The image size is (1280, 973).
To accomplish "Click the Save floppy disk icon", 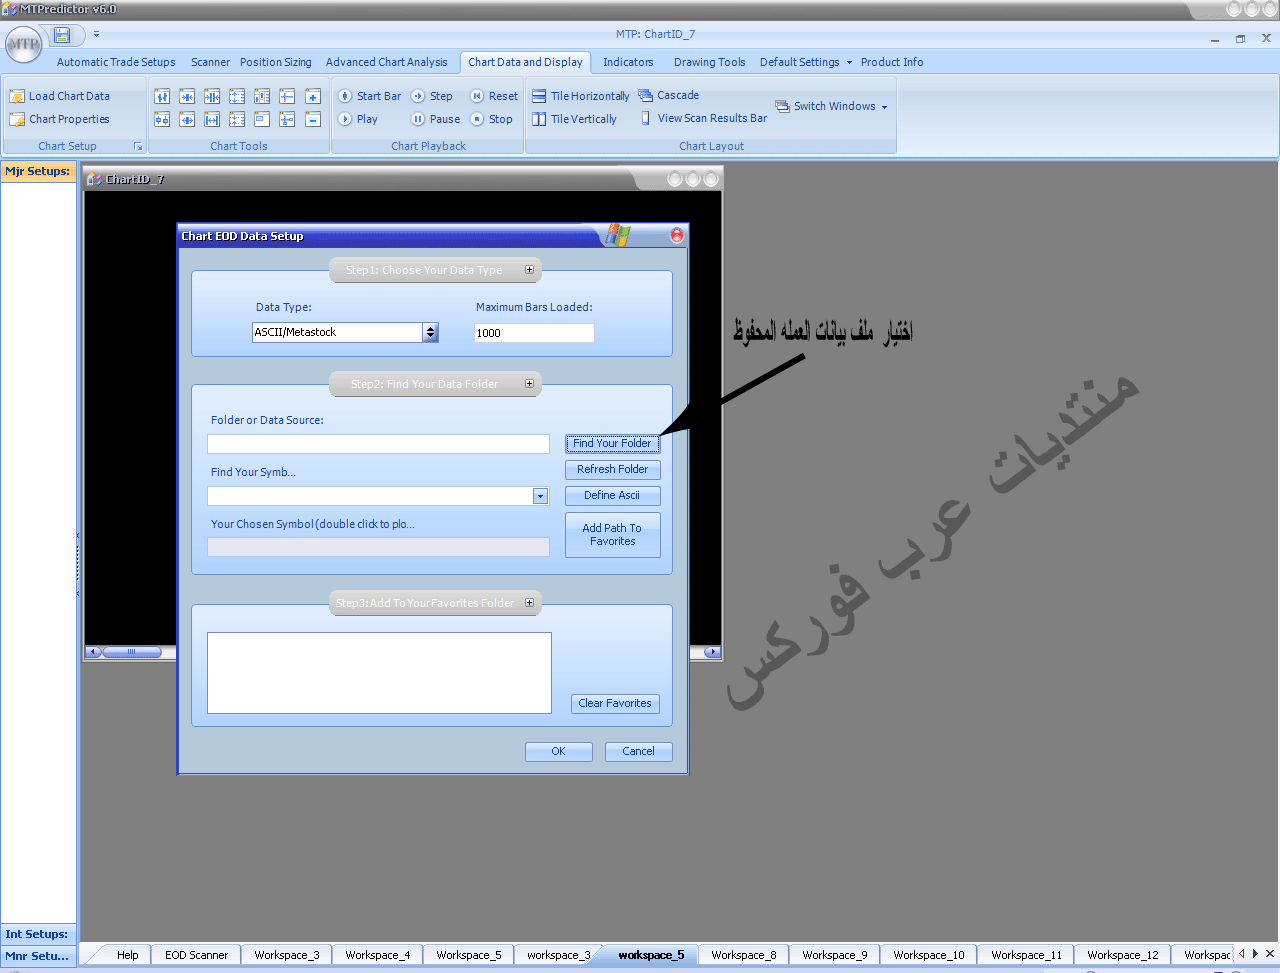I will point(62,35).
